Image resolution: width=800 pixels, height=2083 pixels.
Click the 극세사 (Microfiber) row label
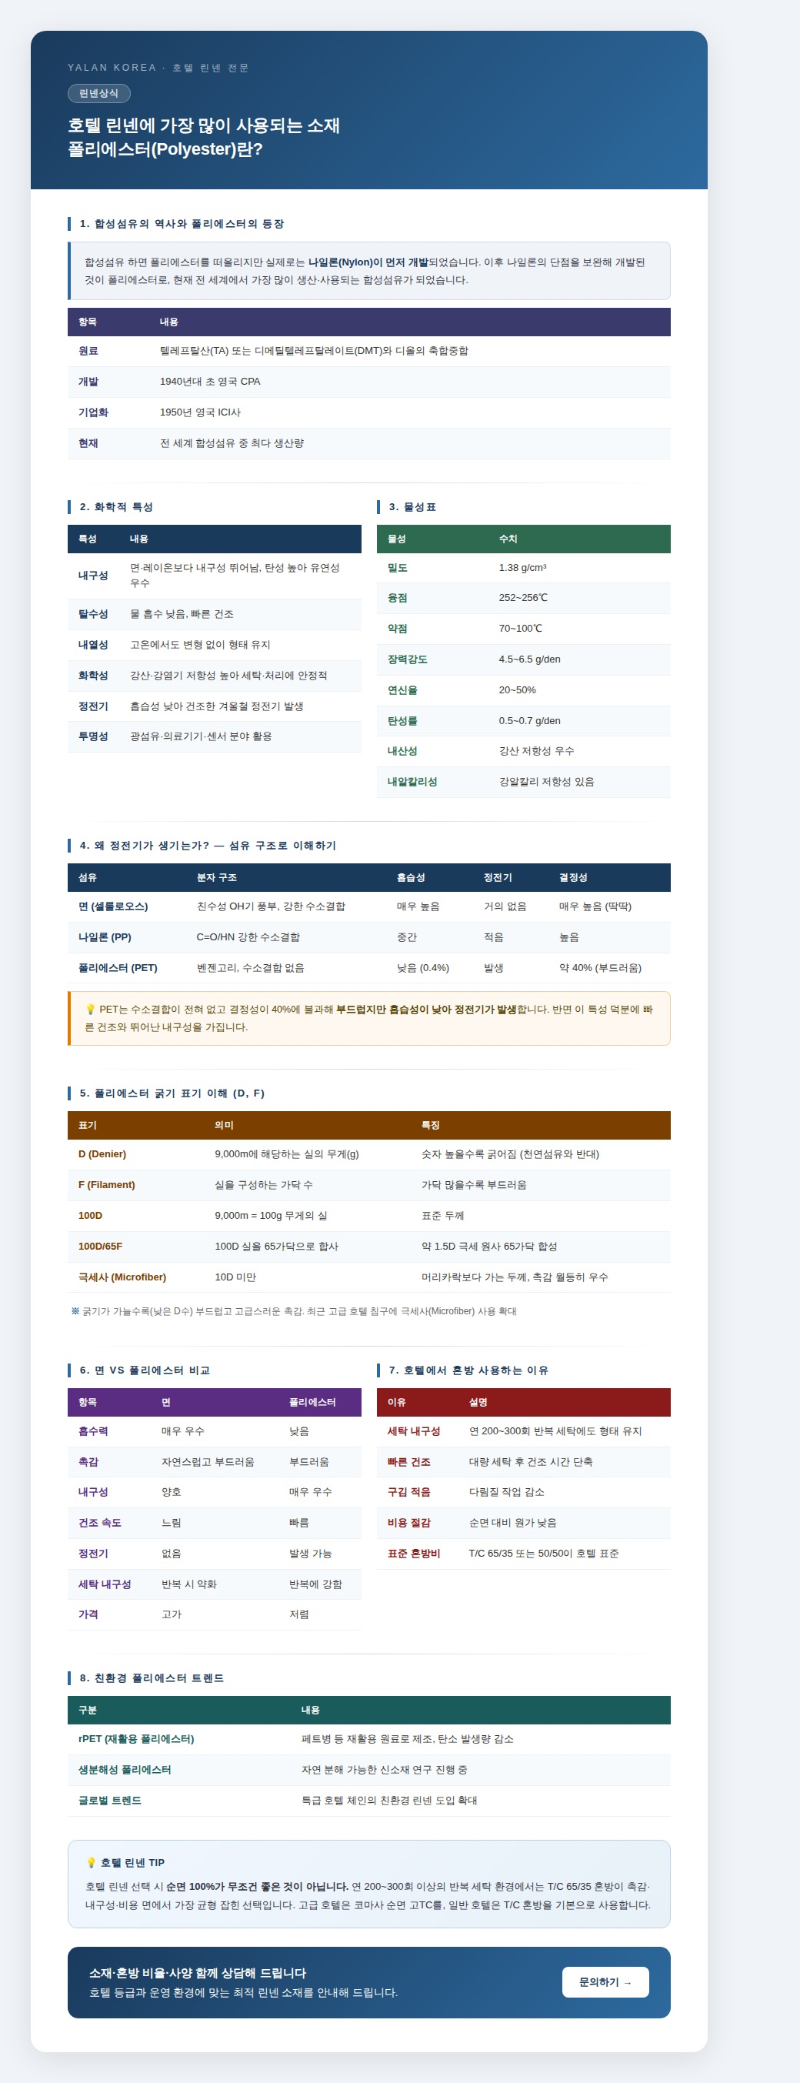tap(122, 1277)
